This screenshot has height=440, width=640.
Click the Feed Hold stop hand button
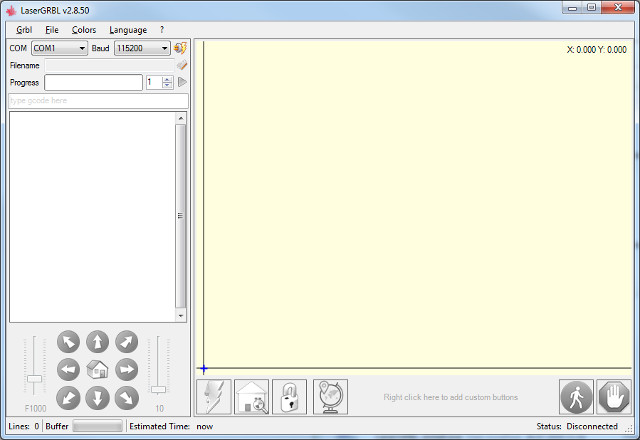[614, 397]
